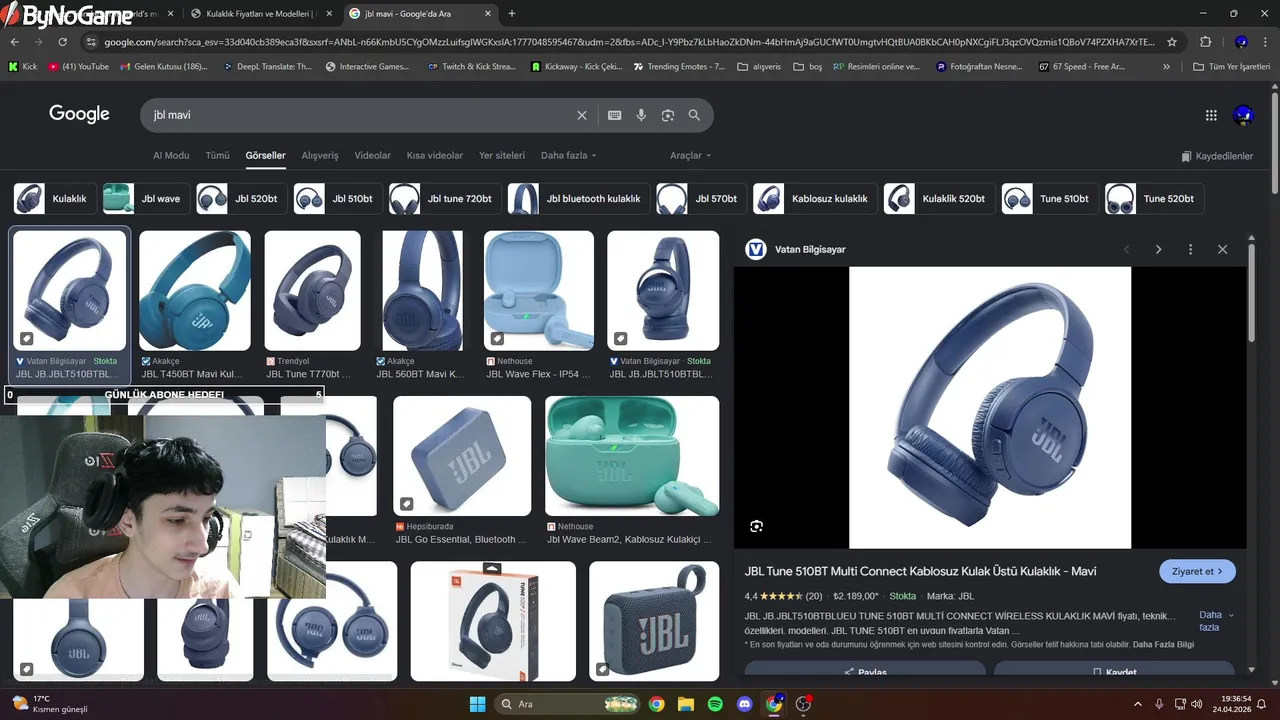
Task: Filter by the Kablosuz kulaklık chip
Action: pyautogui.click(x=815, y=199)
